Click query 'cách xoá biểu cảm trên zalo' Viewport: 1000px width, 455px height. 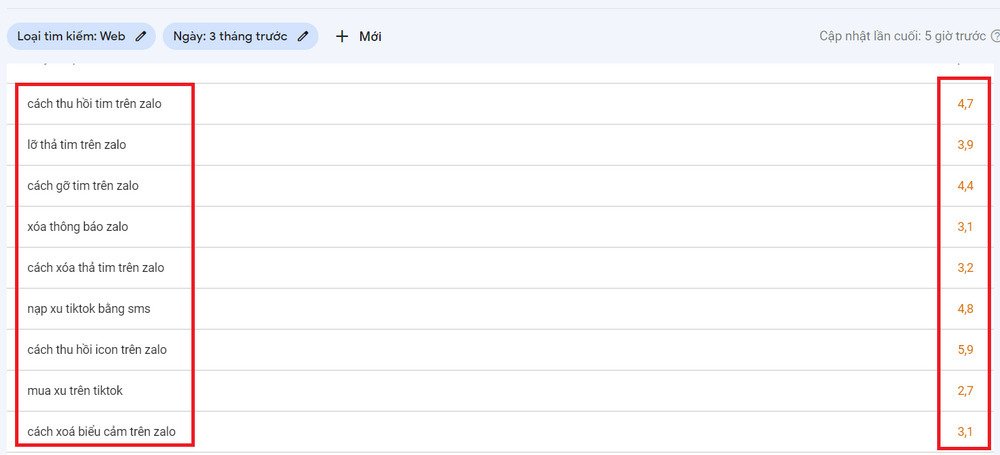click(x=101, y=432)
